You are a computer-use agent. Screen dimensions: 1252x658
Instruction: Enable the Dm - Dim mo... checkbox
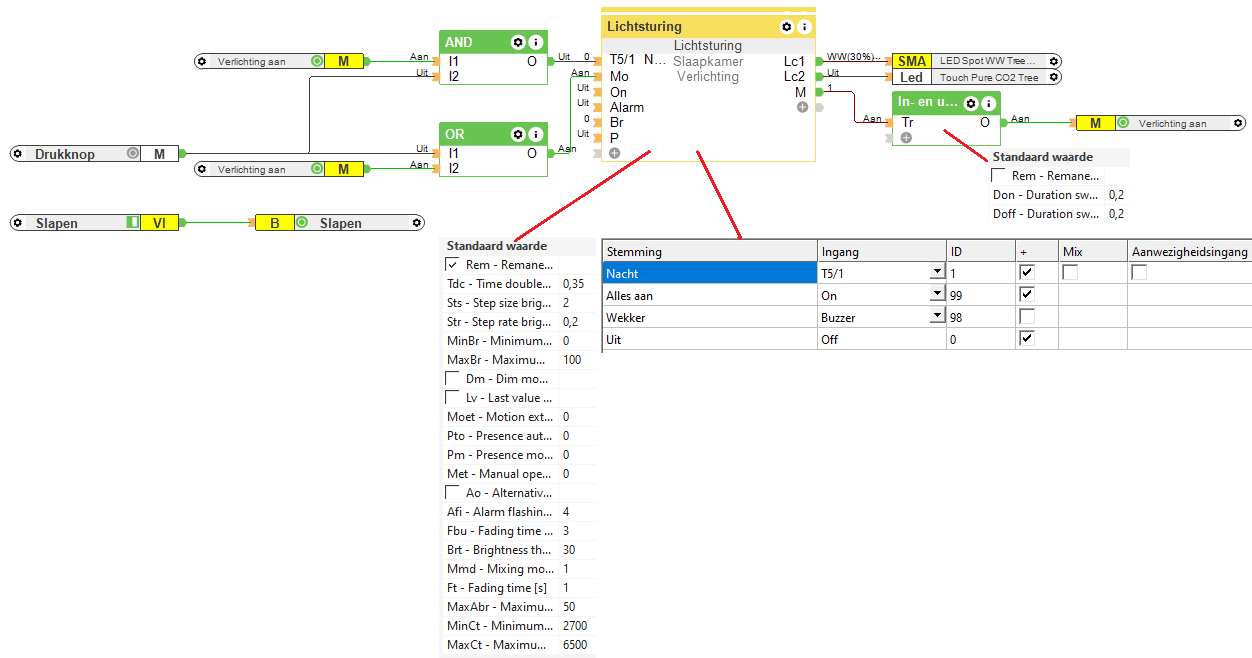[x=453, y=379]
